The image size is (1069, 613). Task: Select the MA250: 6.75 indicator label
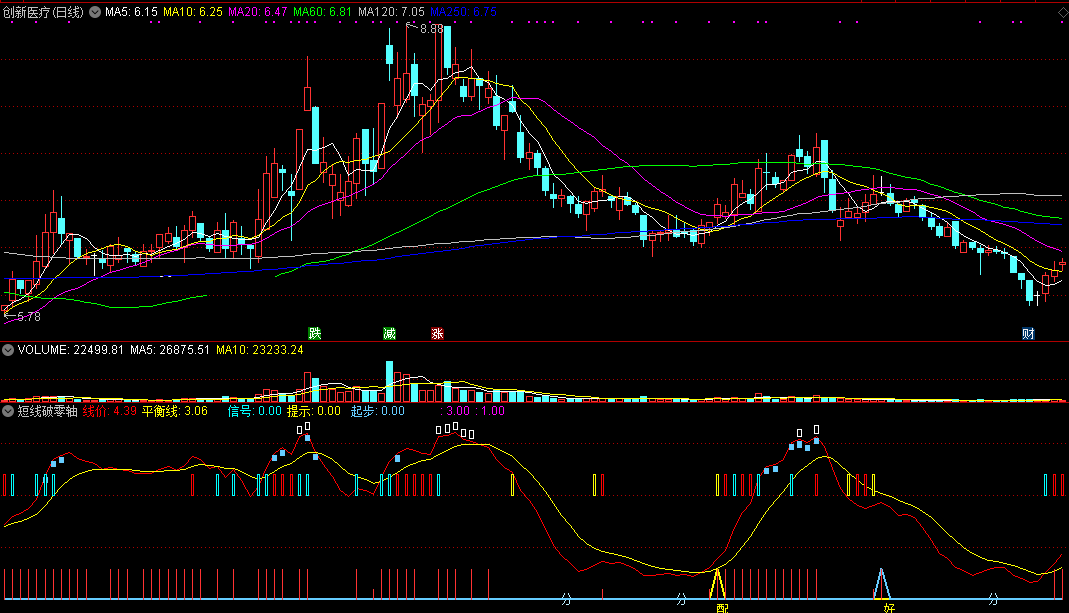click(464, 12)
